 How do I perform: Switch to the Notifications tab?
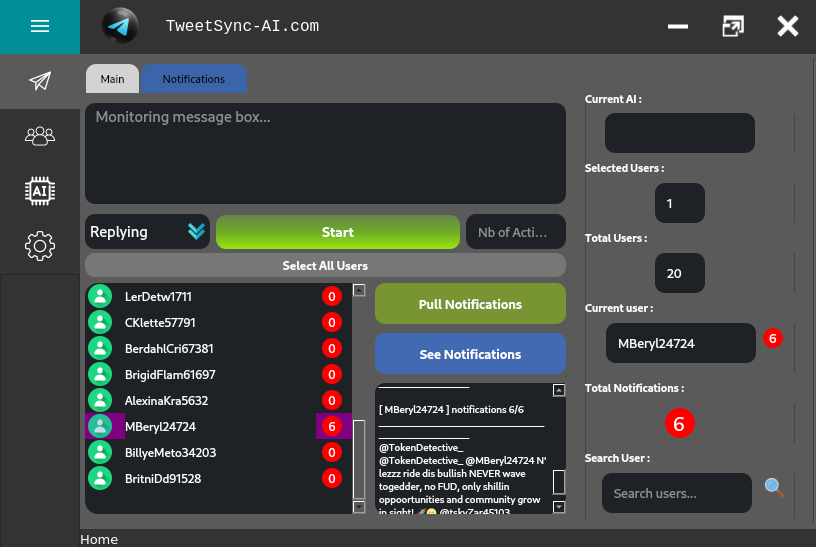click(x=194, y=79)
